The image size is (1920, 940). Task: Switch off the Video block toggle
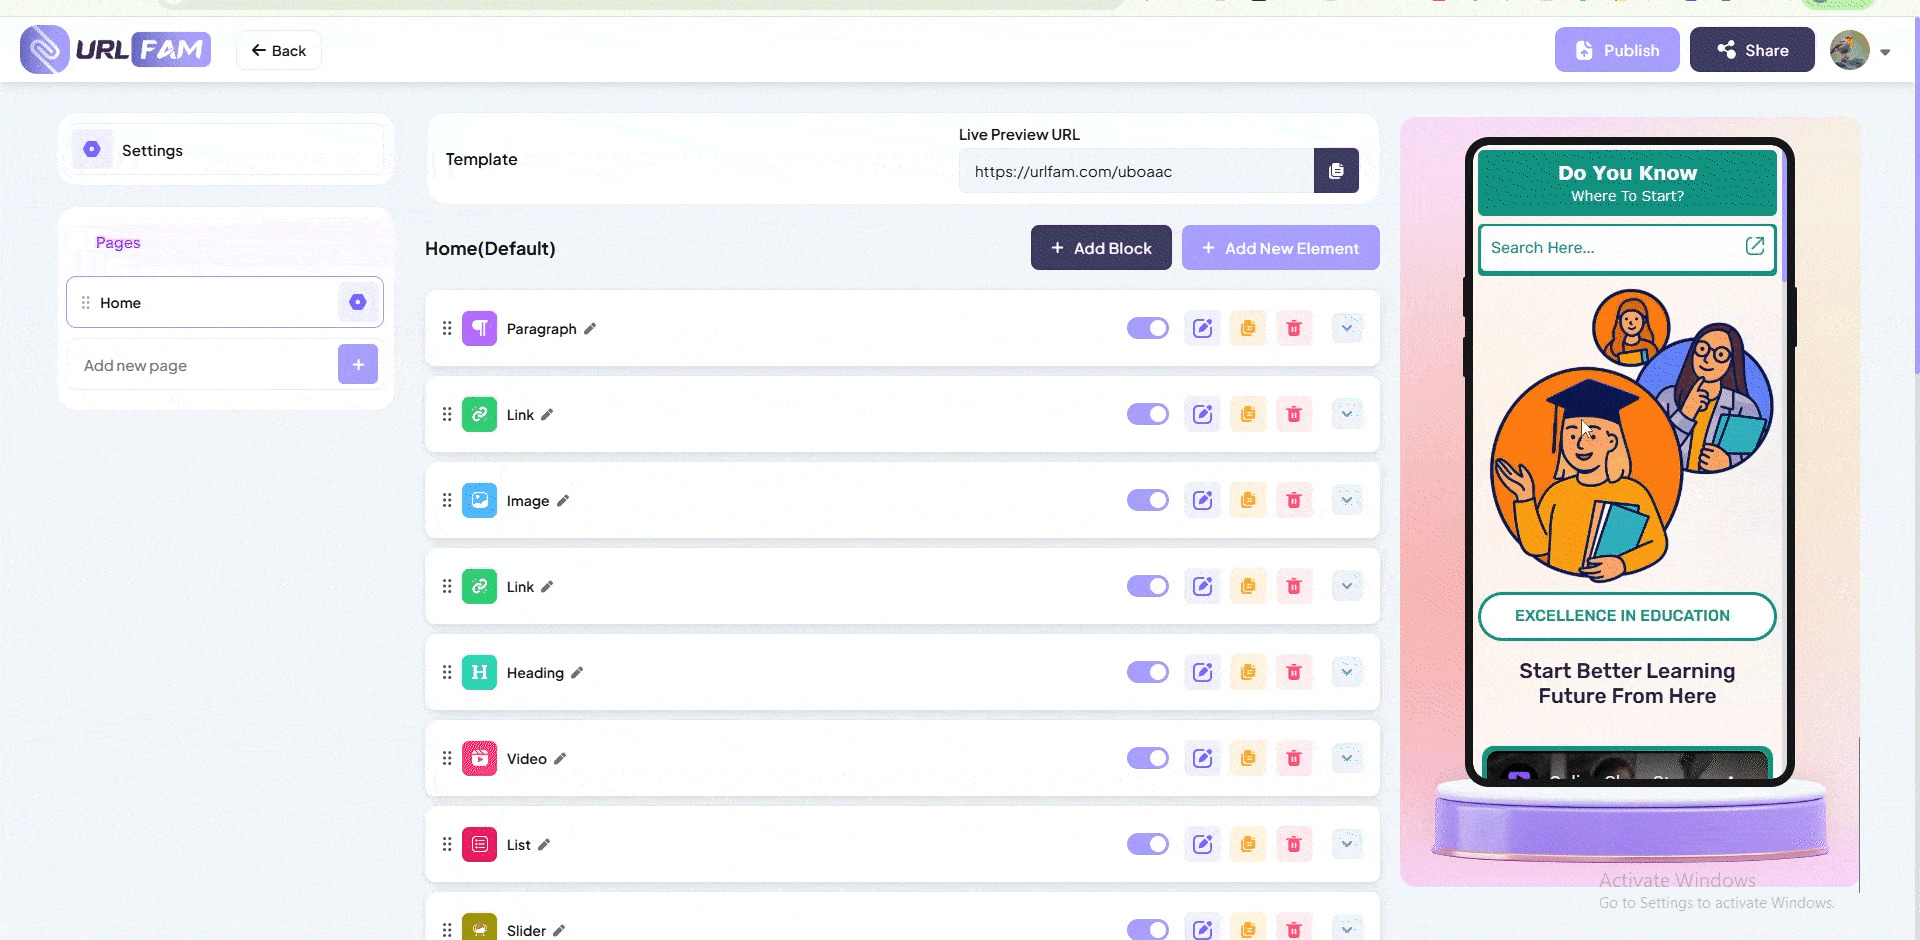[1147, 759]
